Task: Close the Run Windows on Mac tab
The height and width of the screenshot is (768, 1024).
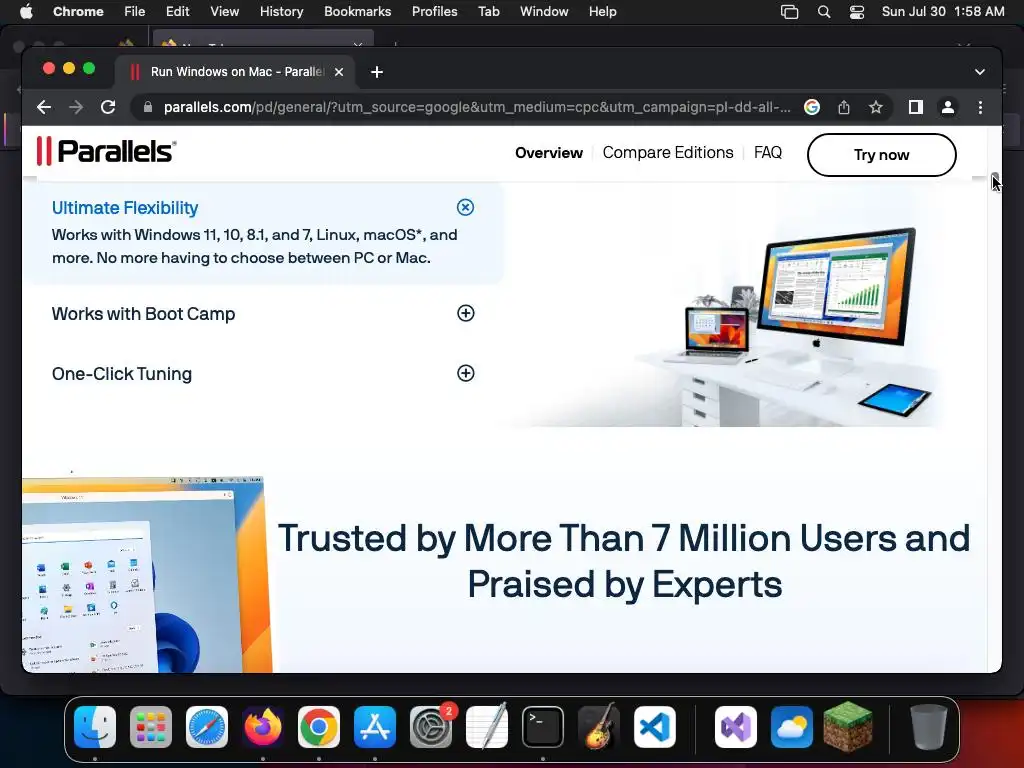Action: point(339,72)
